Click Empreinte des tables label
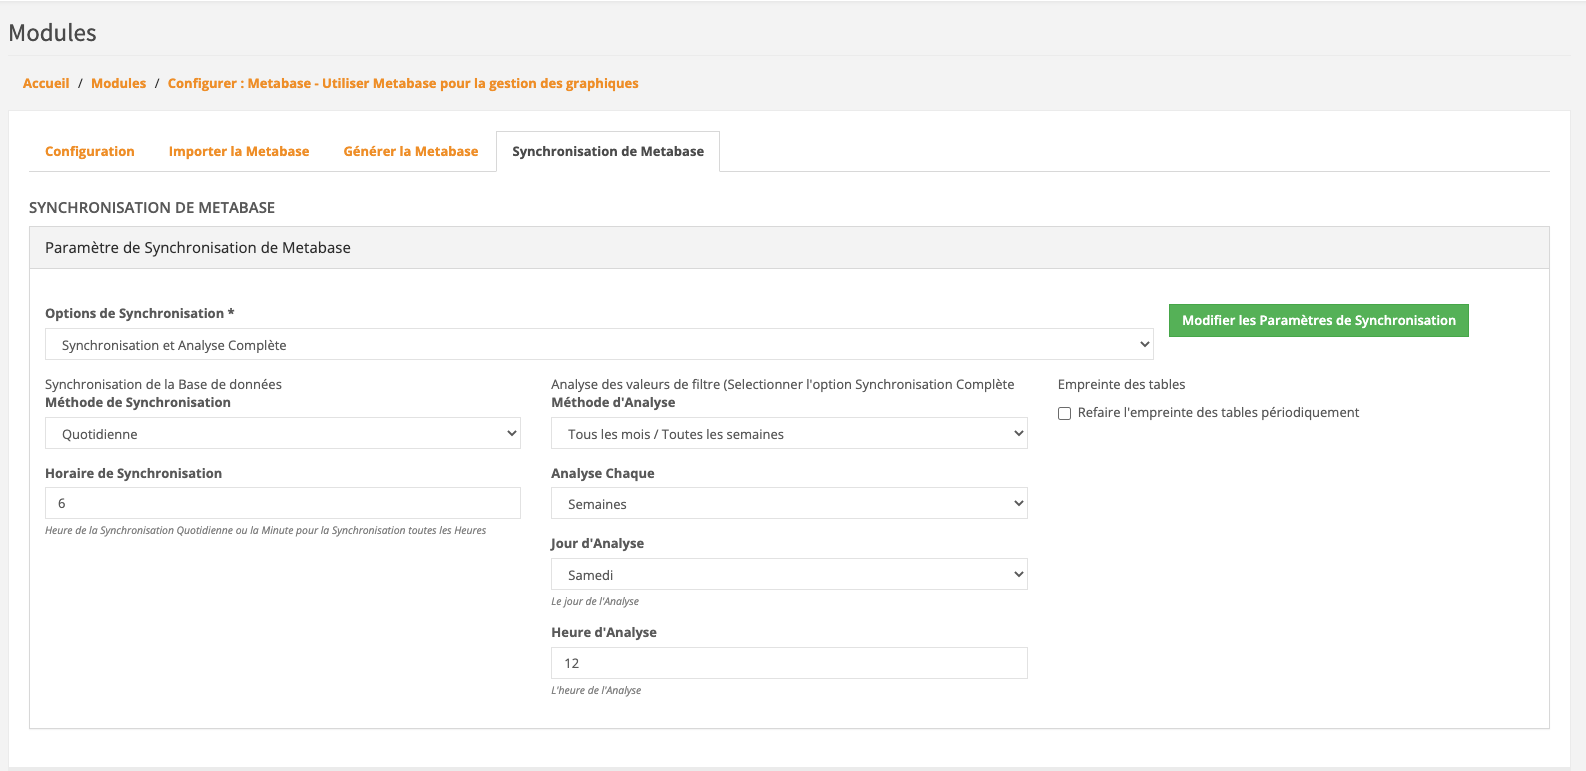 point(1121,384)
